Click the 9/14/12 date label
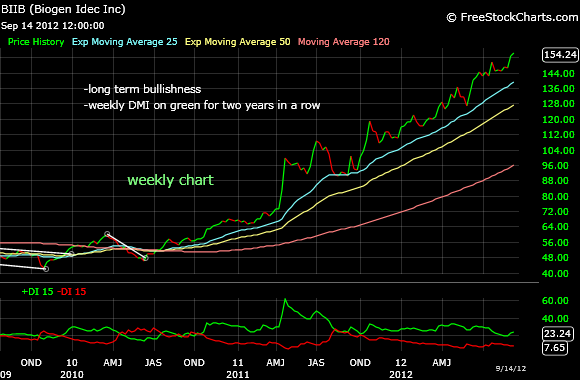Viewport: 580px width, 380px height. tap(511, 369)
